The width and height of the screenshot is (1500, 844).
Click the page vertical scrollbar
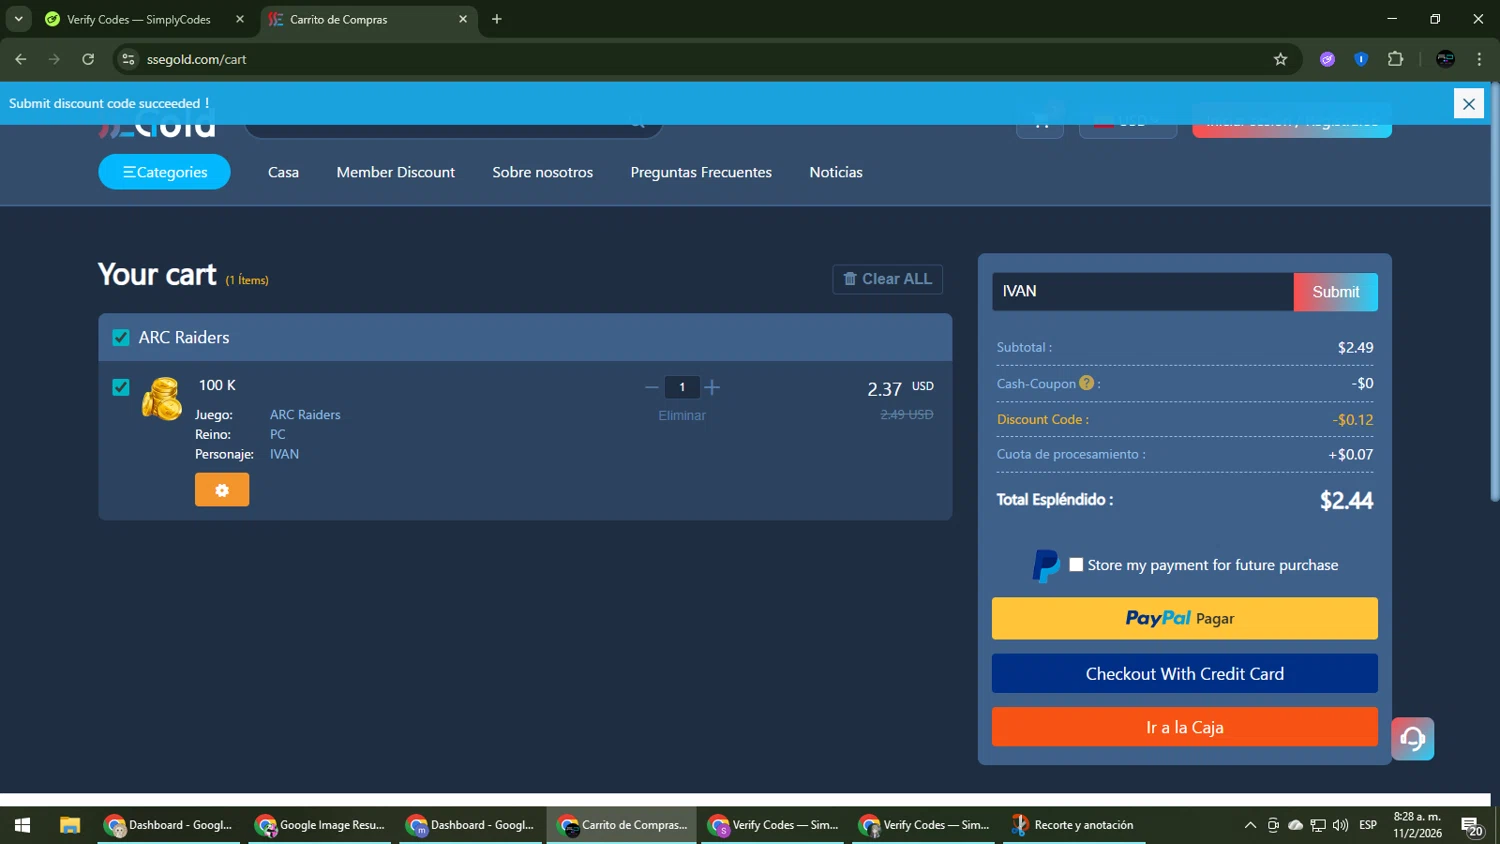point(1494,293)
